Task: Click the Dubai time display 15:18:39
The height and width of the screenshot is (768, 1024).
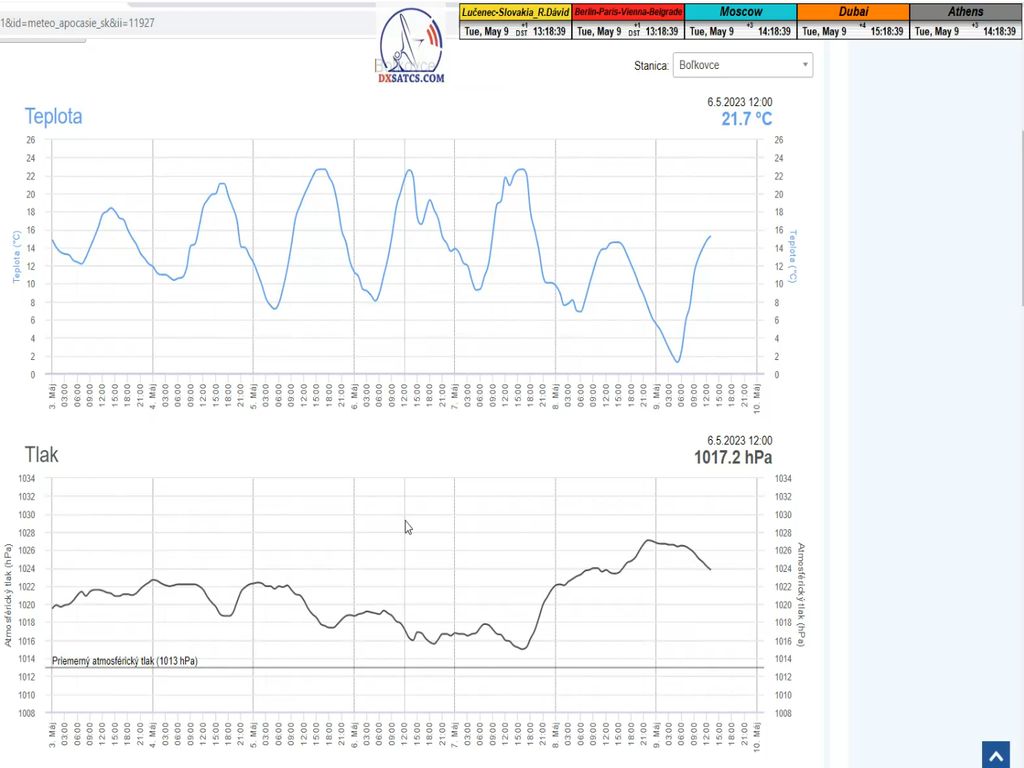Action: [x=887, y=31]
